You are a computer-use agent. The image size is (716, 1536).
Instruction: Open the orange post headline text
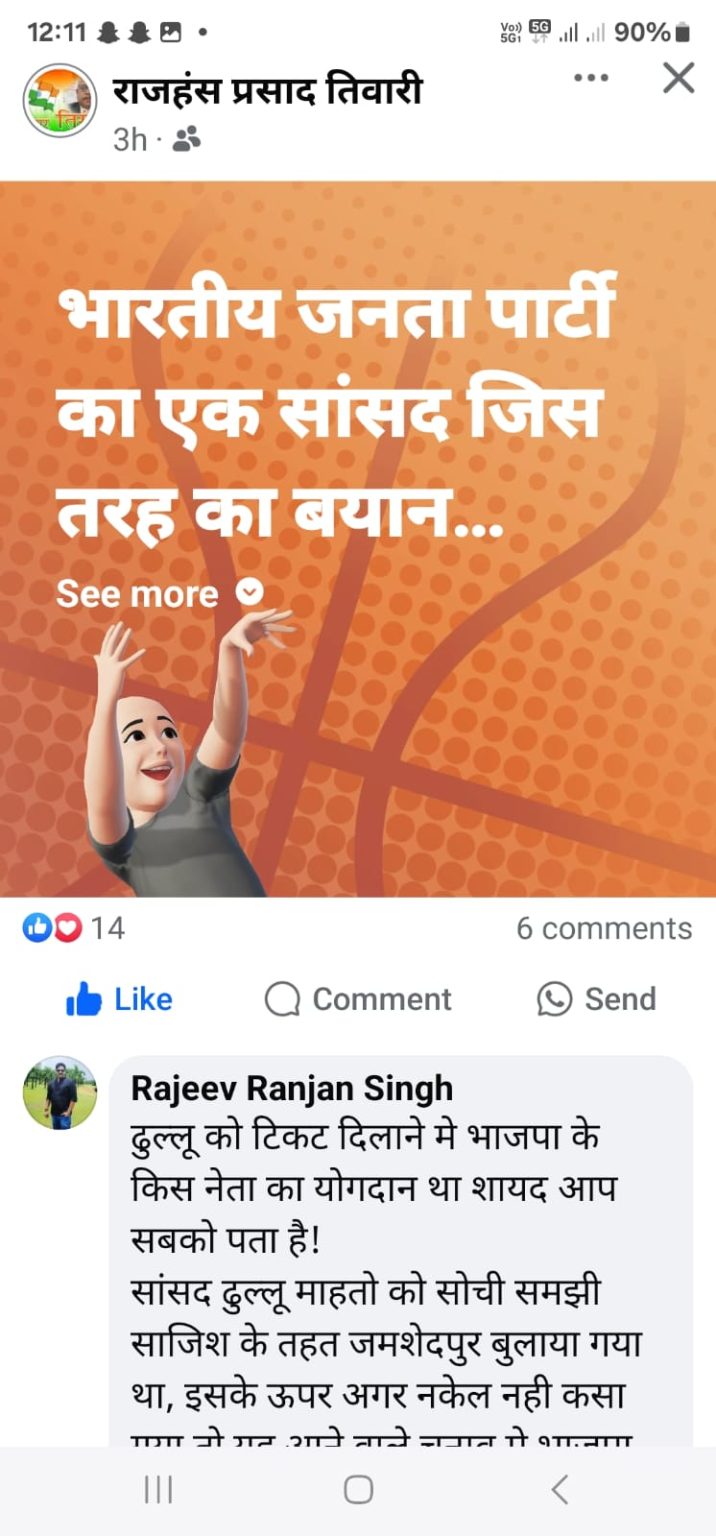click(334, 414)
